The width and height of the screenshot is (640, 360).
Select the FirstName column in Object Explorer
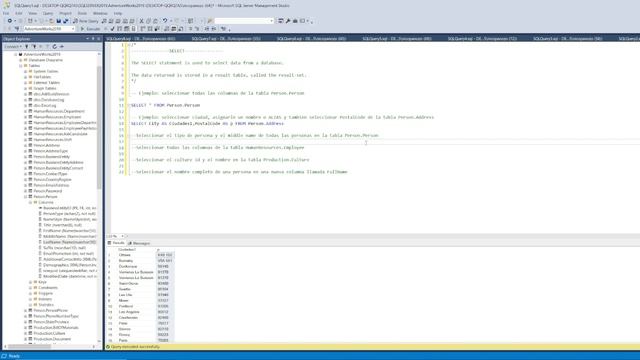tap(69, 231)
